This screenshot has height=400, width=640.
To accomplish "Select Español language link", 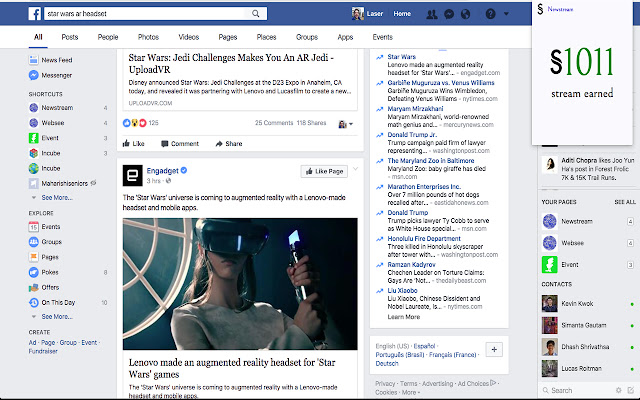I will 424,346.
